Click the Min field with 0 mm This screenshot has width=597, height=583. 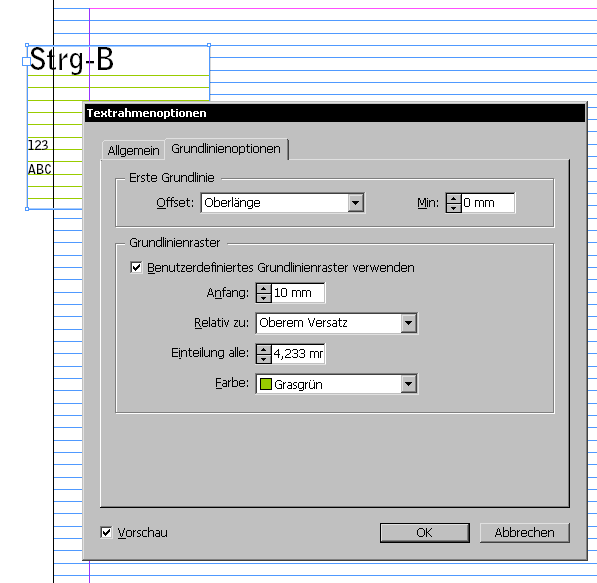tap(488, 203)
